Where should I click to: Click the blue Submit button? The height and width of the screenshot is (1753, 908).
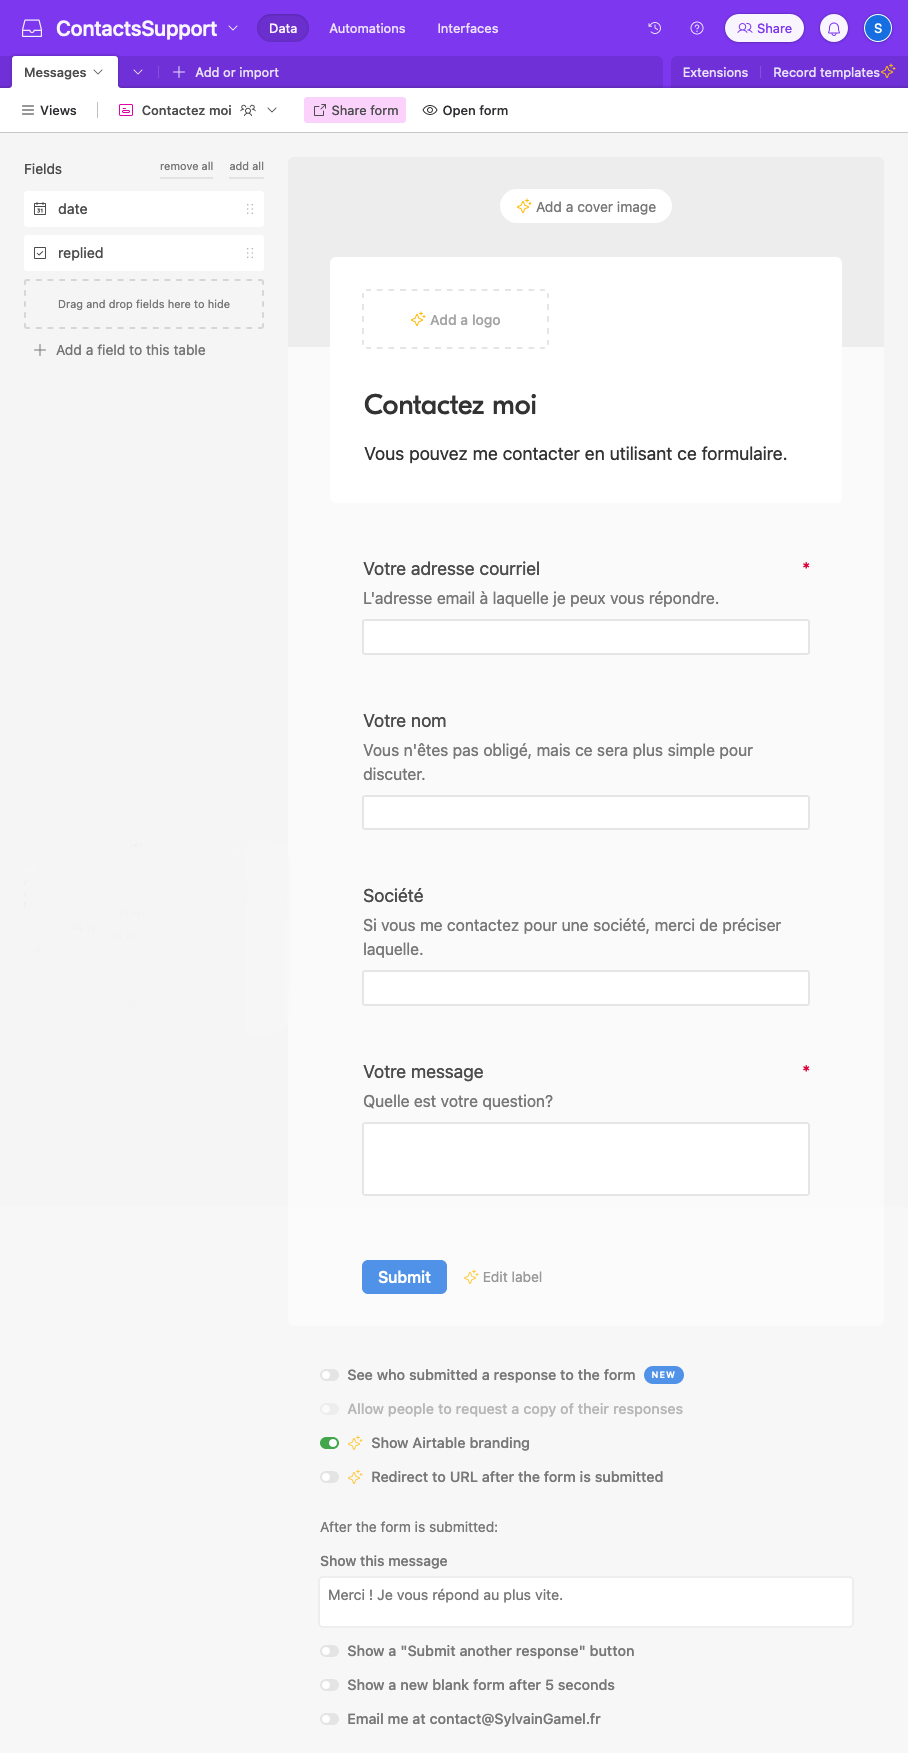pyautogui.click(x=404, y=1277)
